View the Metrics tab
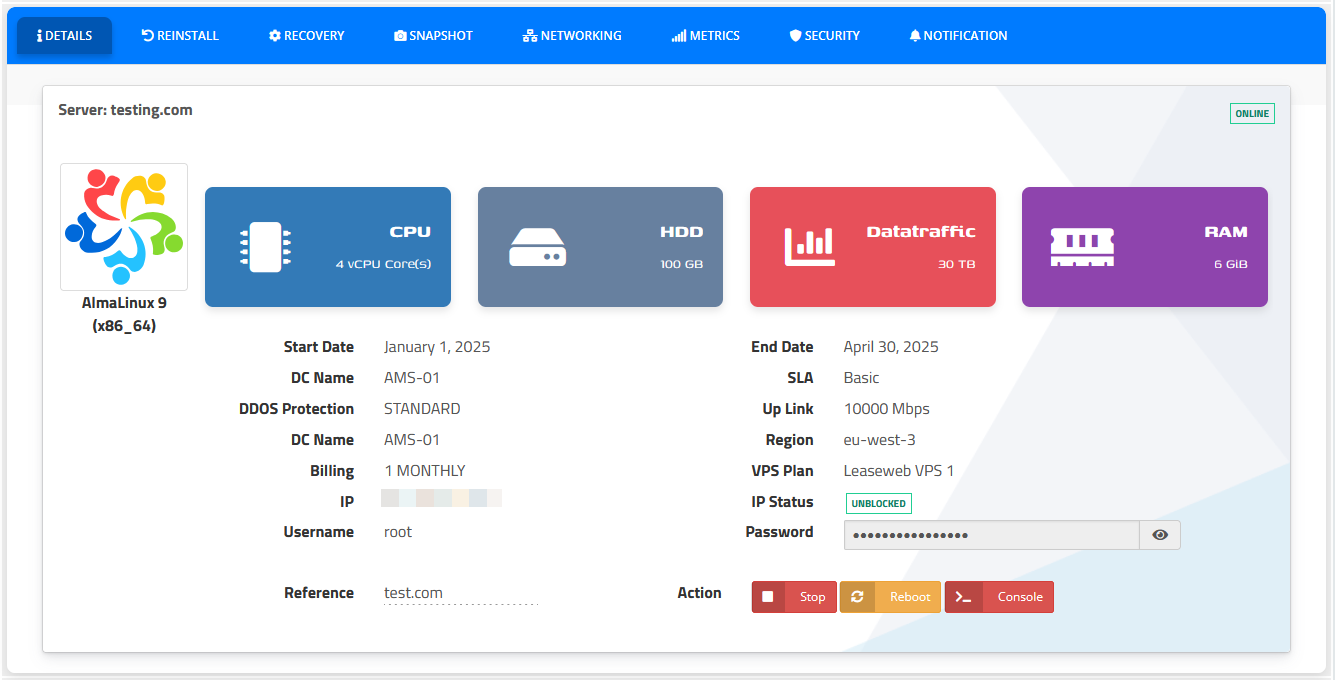The width and height of the screenshot is (1335, 680). (706, 36)
